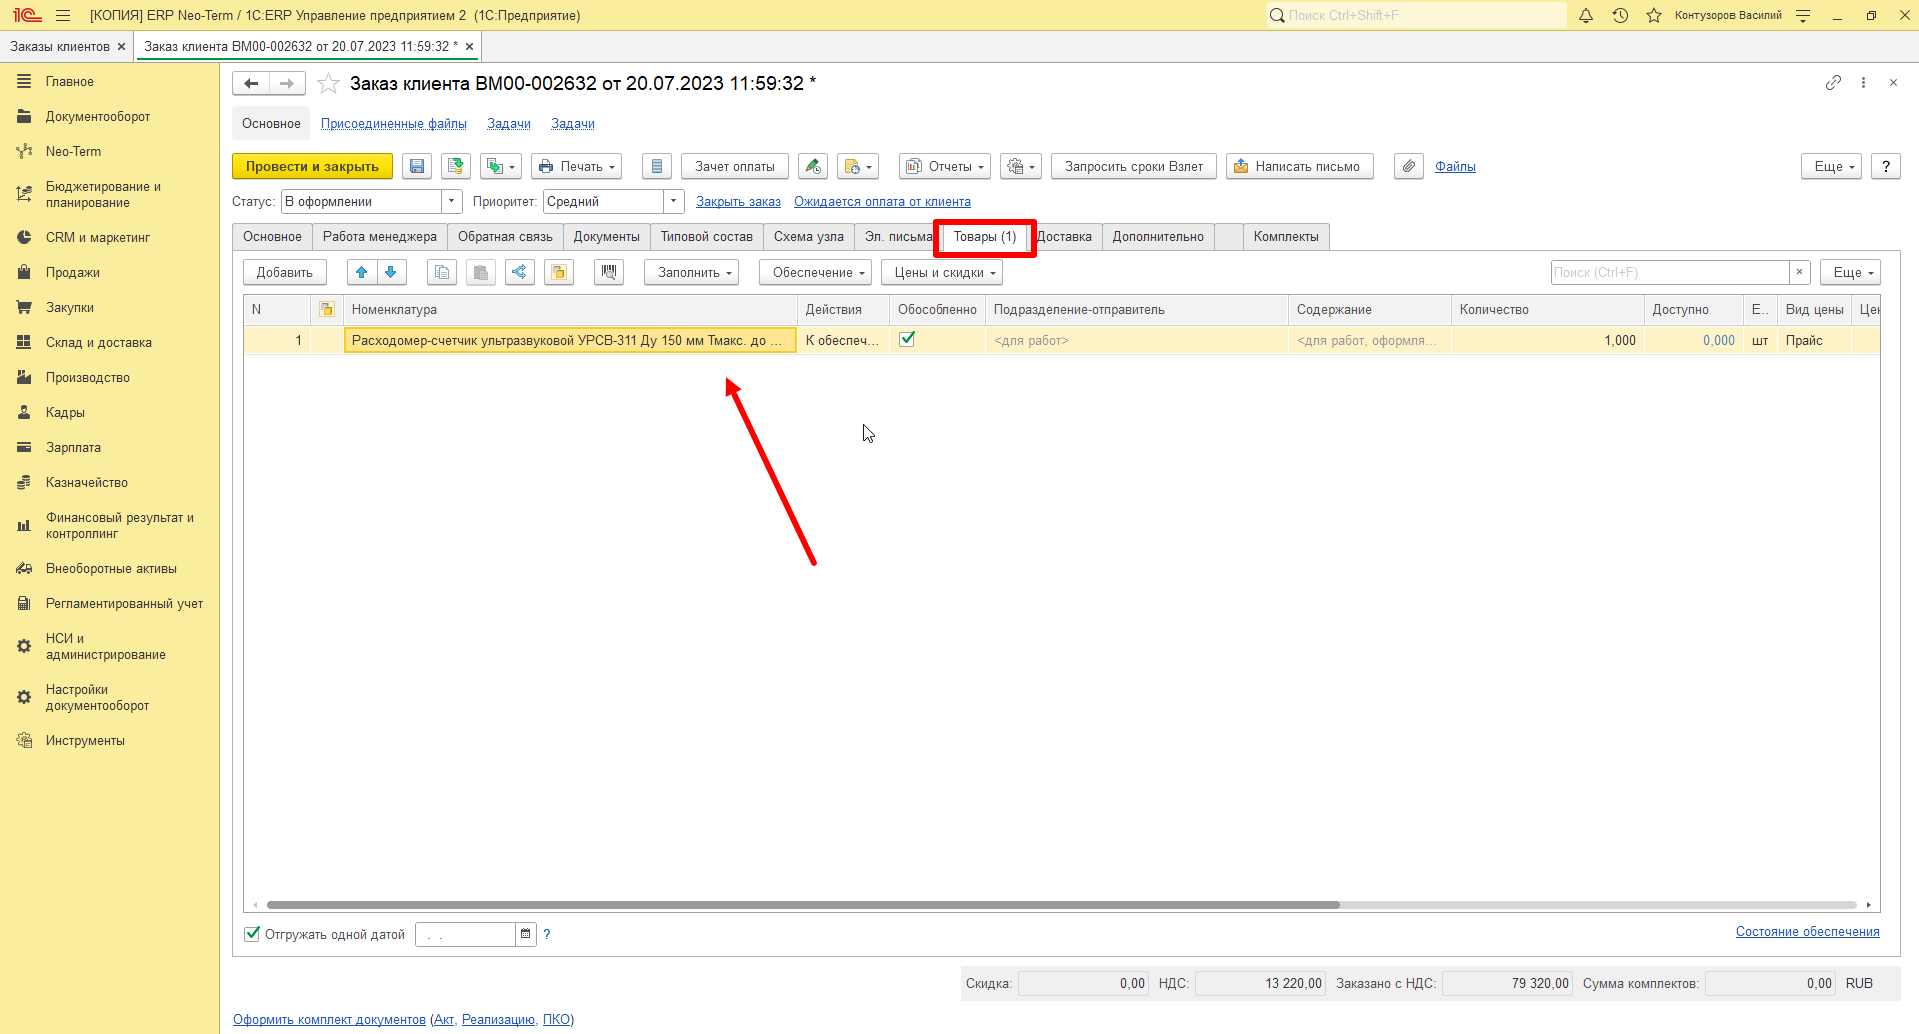Open the Схема узла tab
Viewport: 1919px width, 1034px height.
(x=809, y=237)
